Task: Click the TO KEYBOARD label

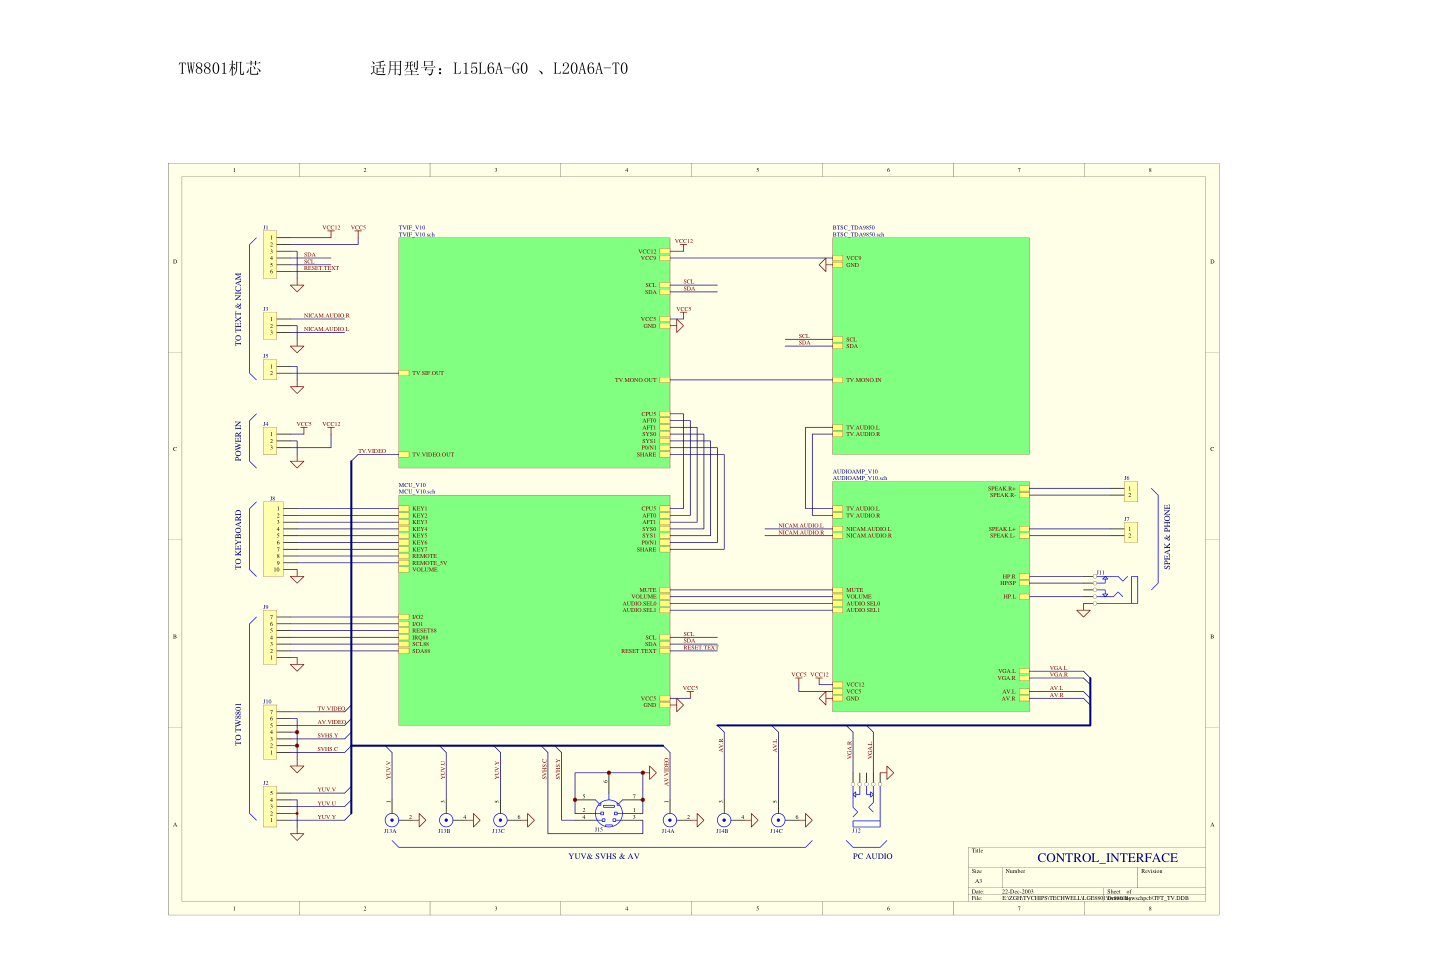Action: (238, 540)
